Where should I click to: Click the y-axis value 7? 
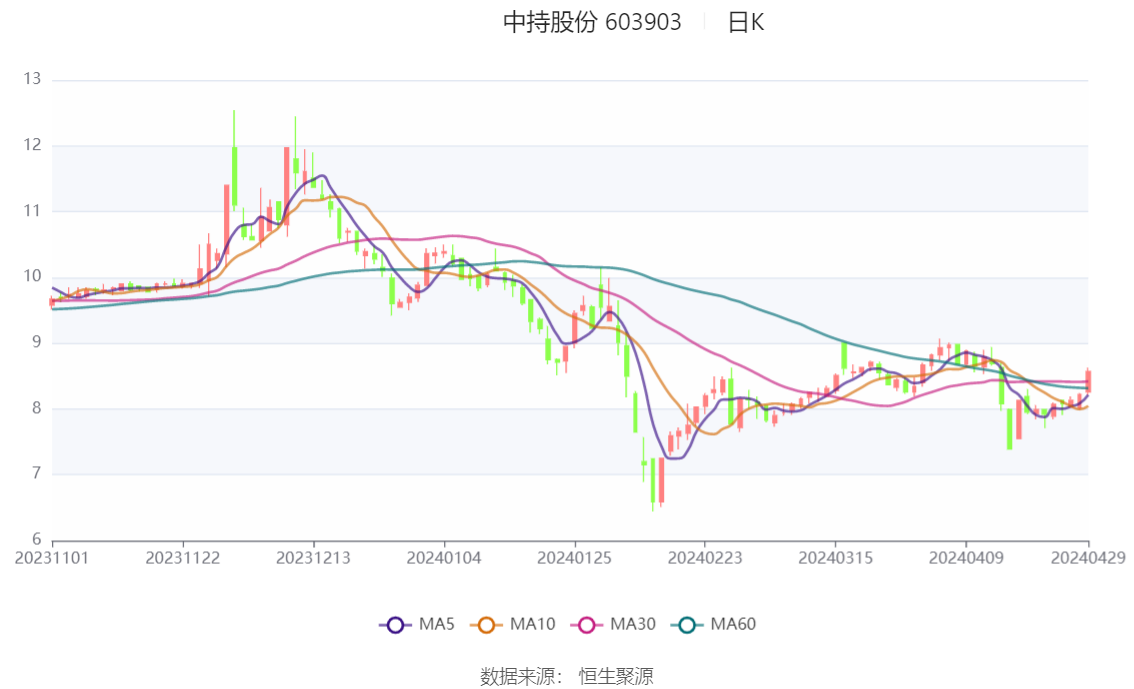click(37, 474)
